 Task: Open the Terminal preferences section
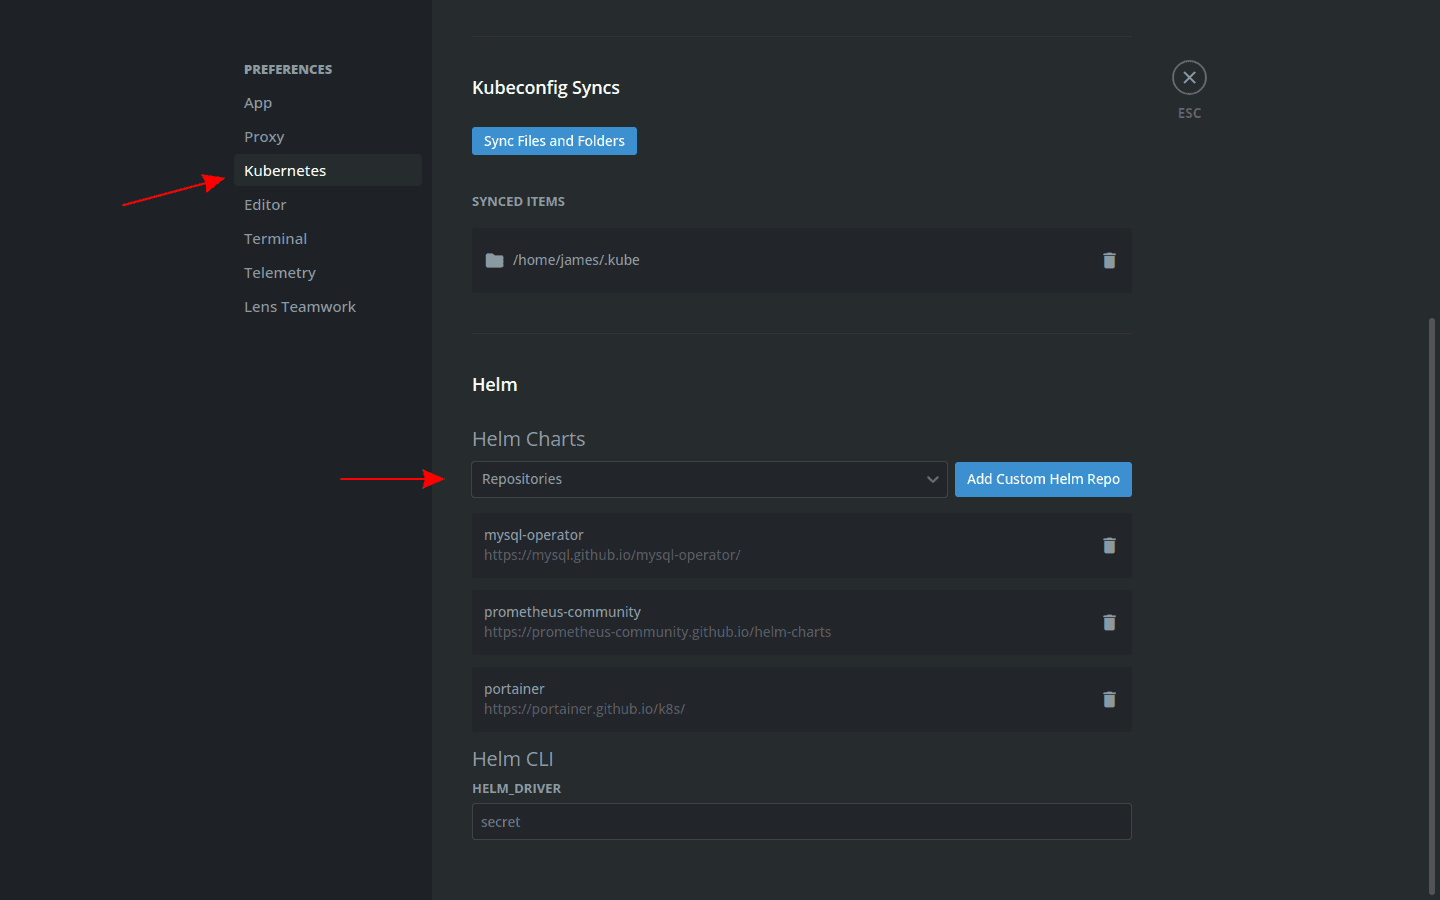(328, 239)
